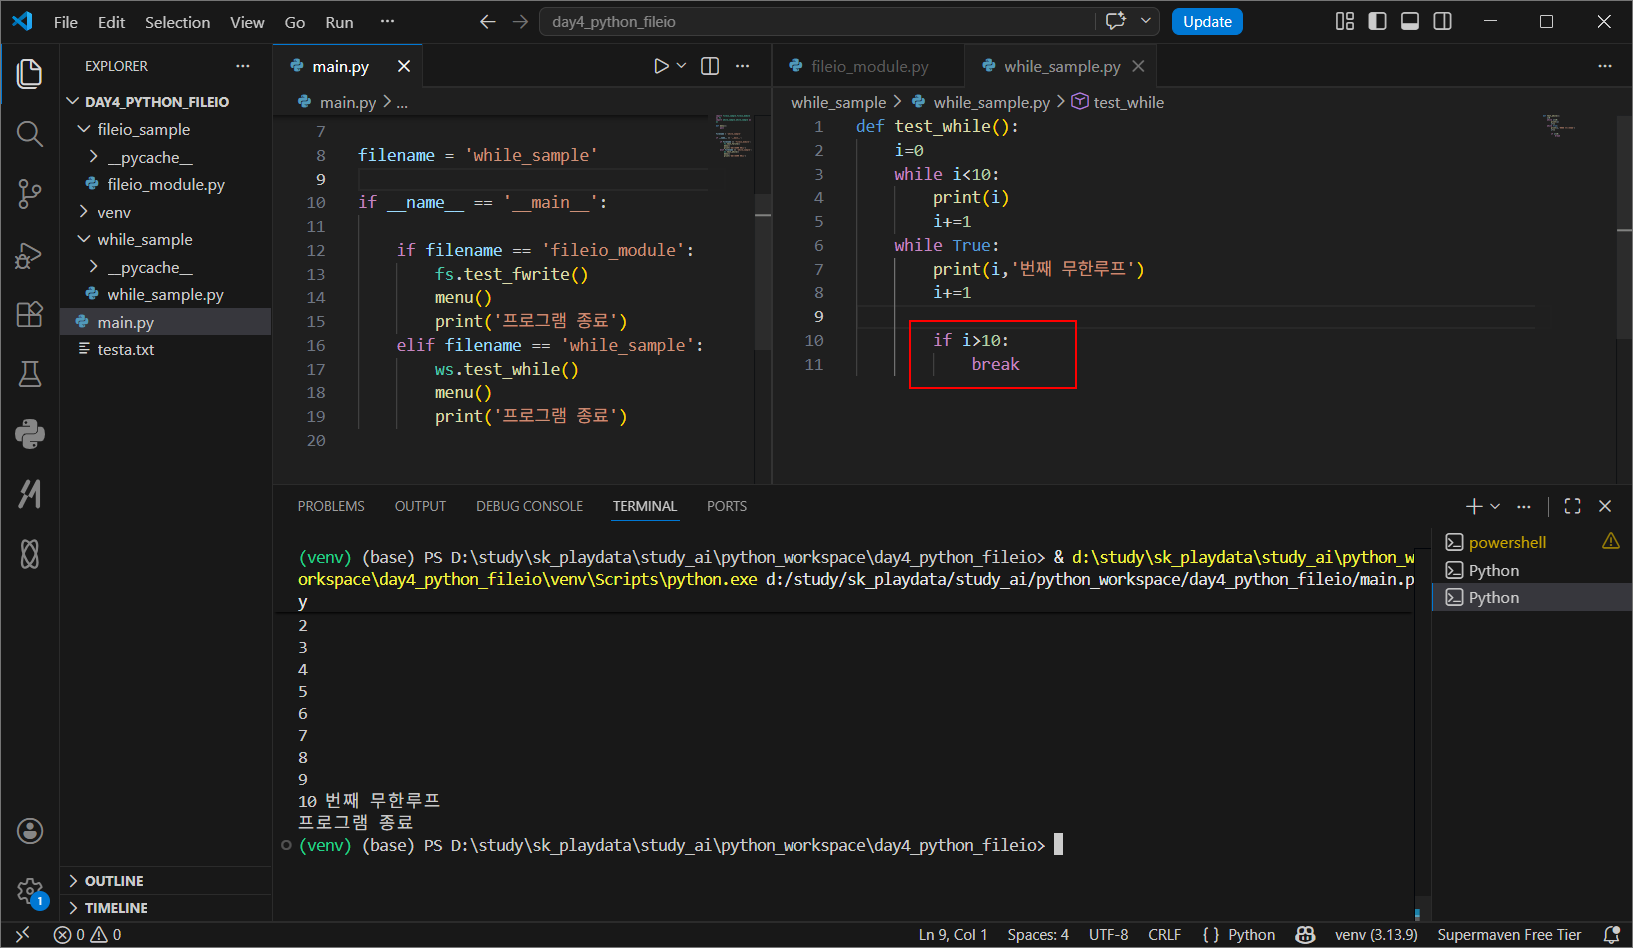Open More Actions for right editor group
1633x948 pixels.
point(1605,66)
